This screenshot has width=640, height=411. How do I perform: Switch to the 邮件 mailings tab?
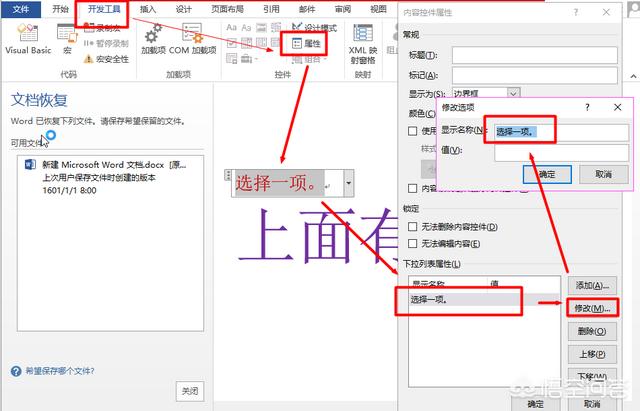click(x=307, y=9)
